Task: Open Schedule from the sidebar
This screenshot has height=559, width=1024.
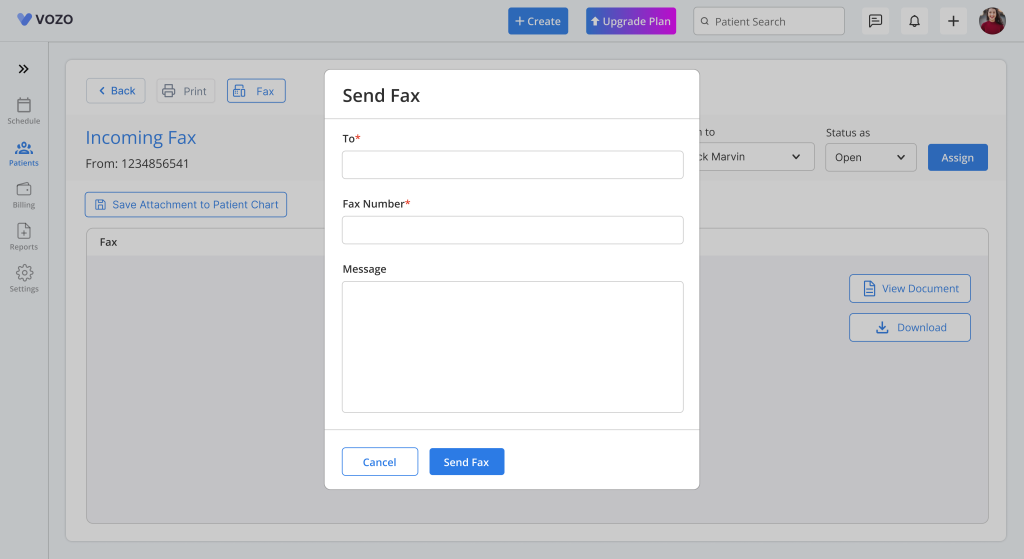Action: coord(24,111)
